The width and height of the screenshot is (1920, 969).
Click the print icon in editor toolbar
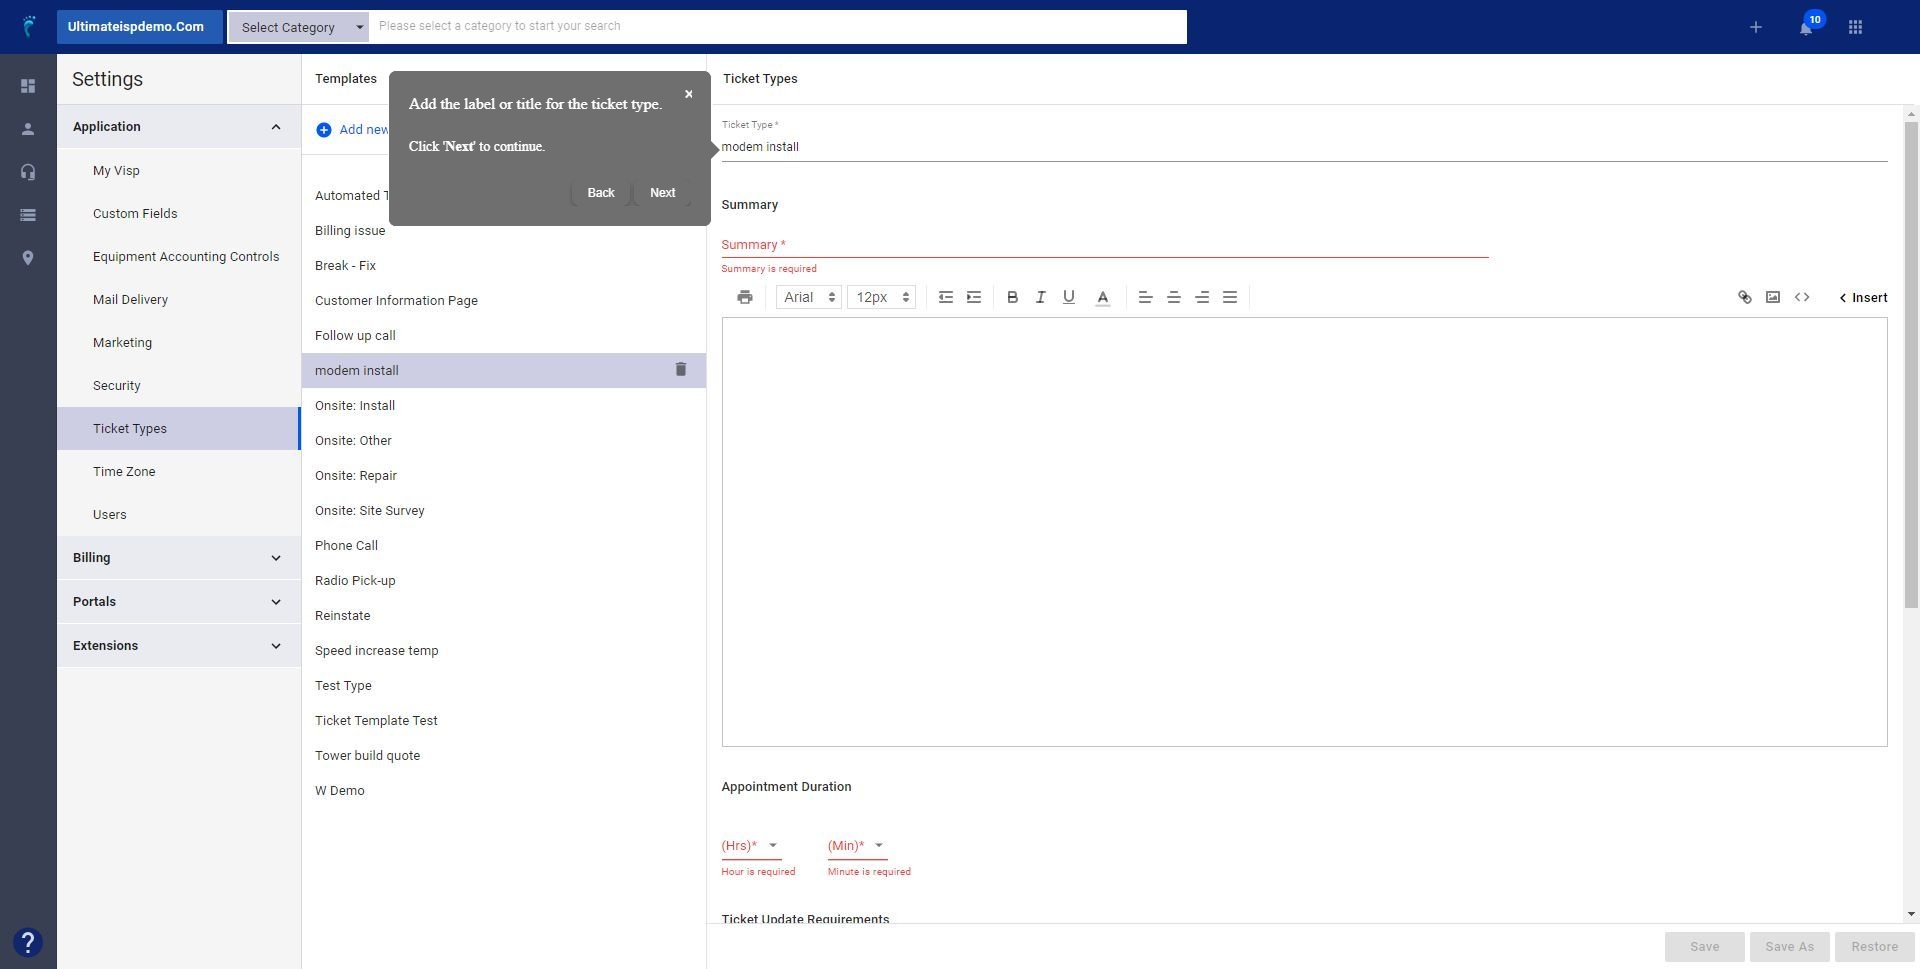click(x=745, y=297)
